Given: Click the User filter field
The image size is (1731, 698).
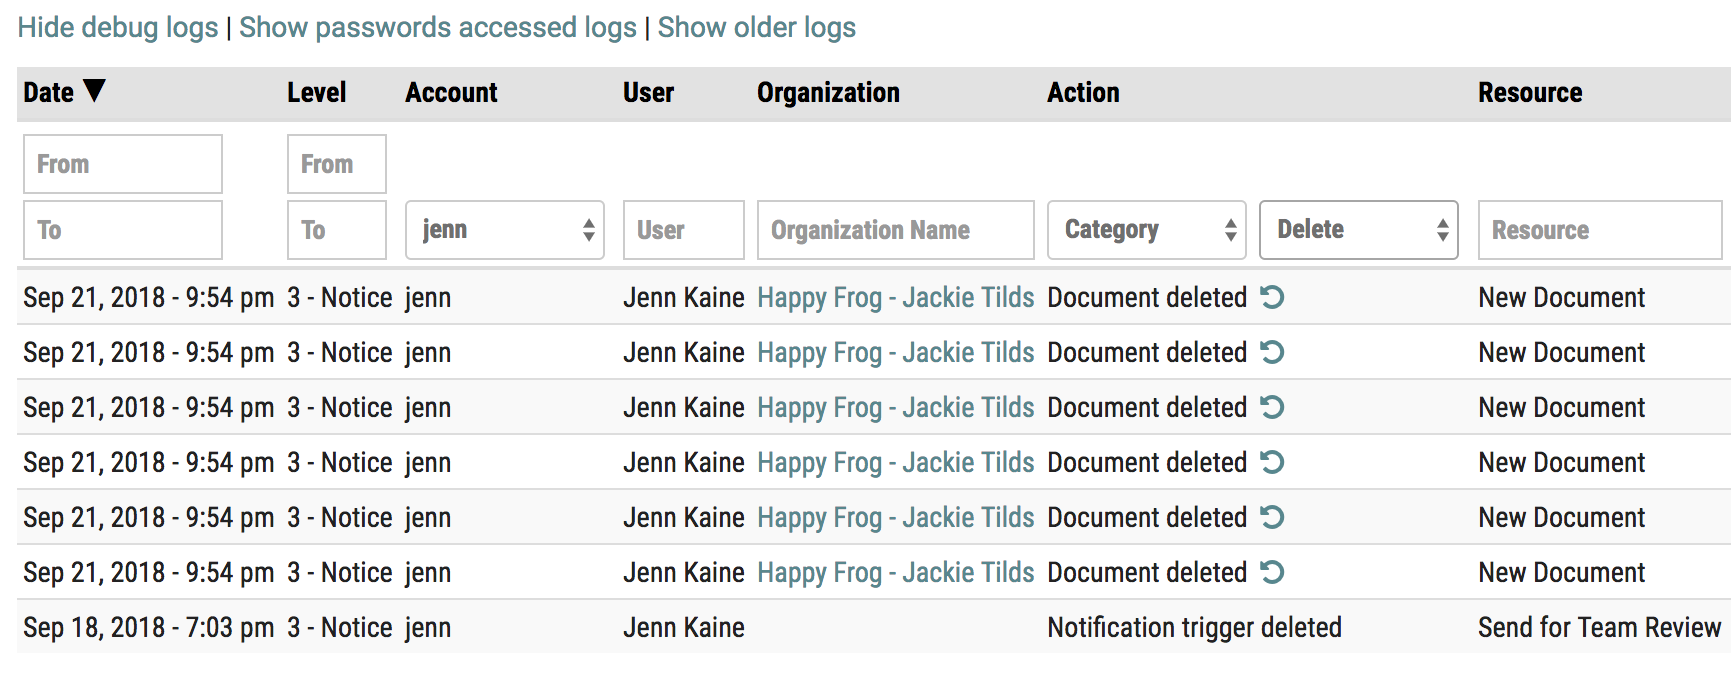Looking at the screenshot, I should 683,230.
